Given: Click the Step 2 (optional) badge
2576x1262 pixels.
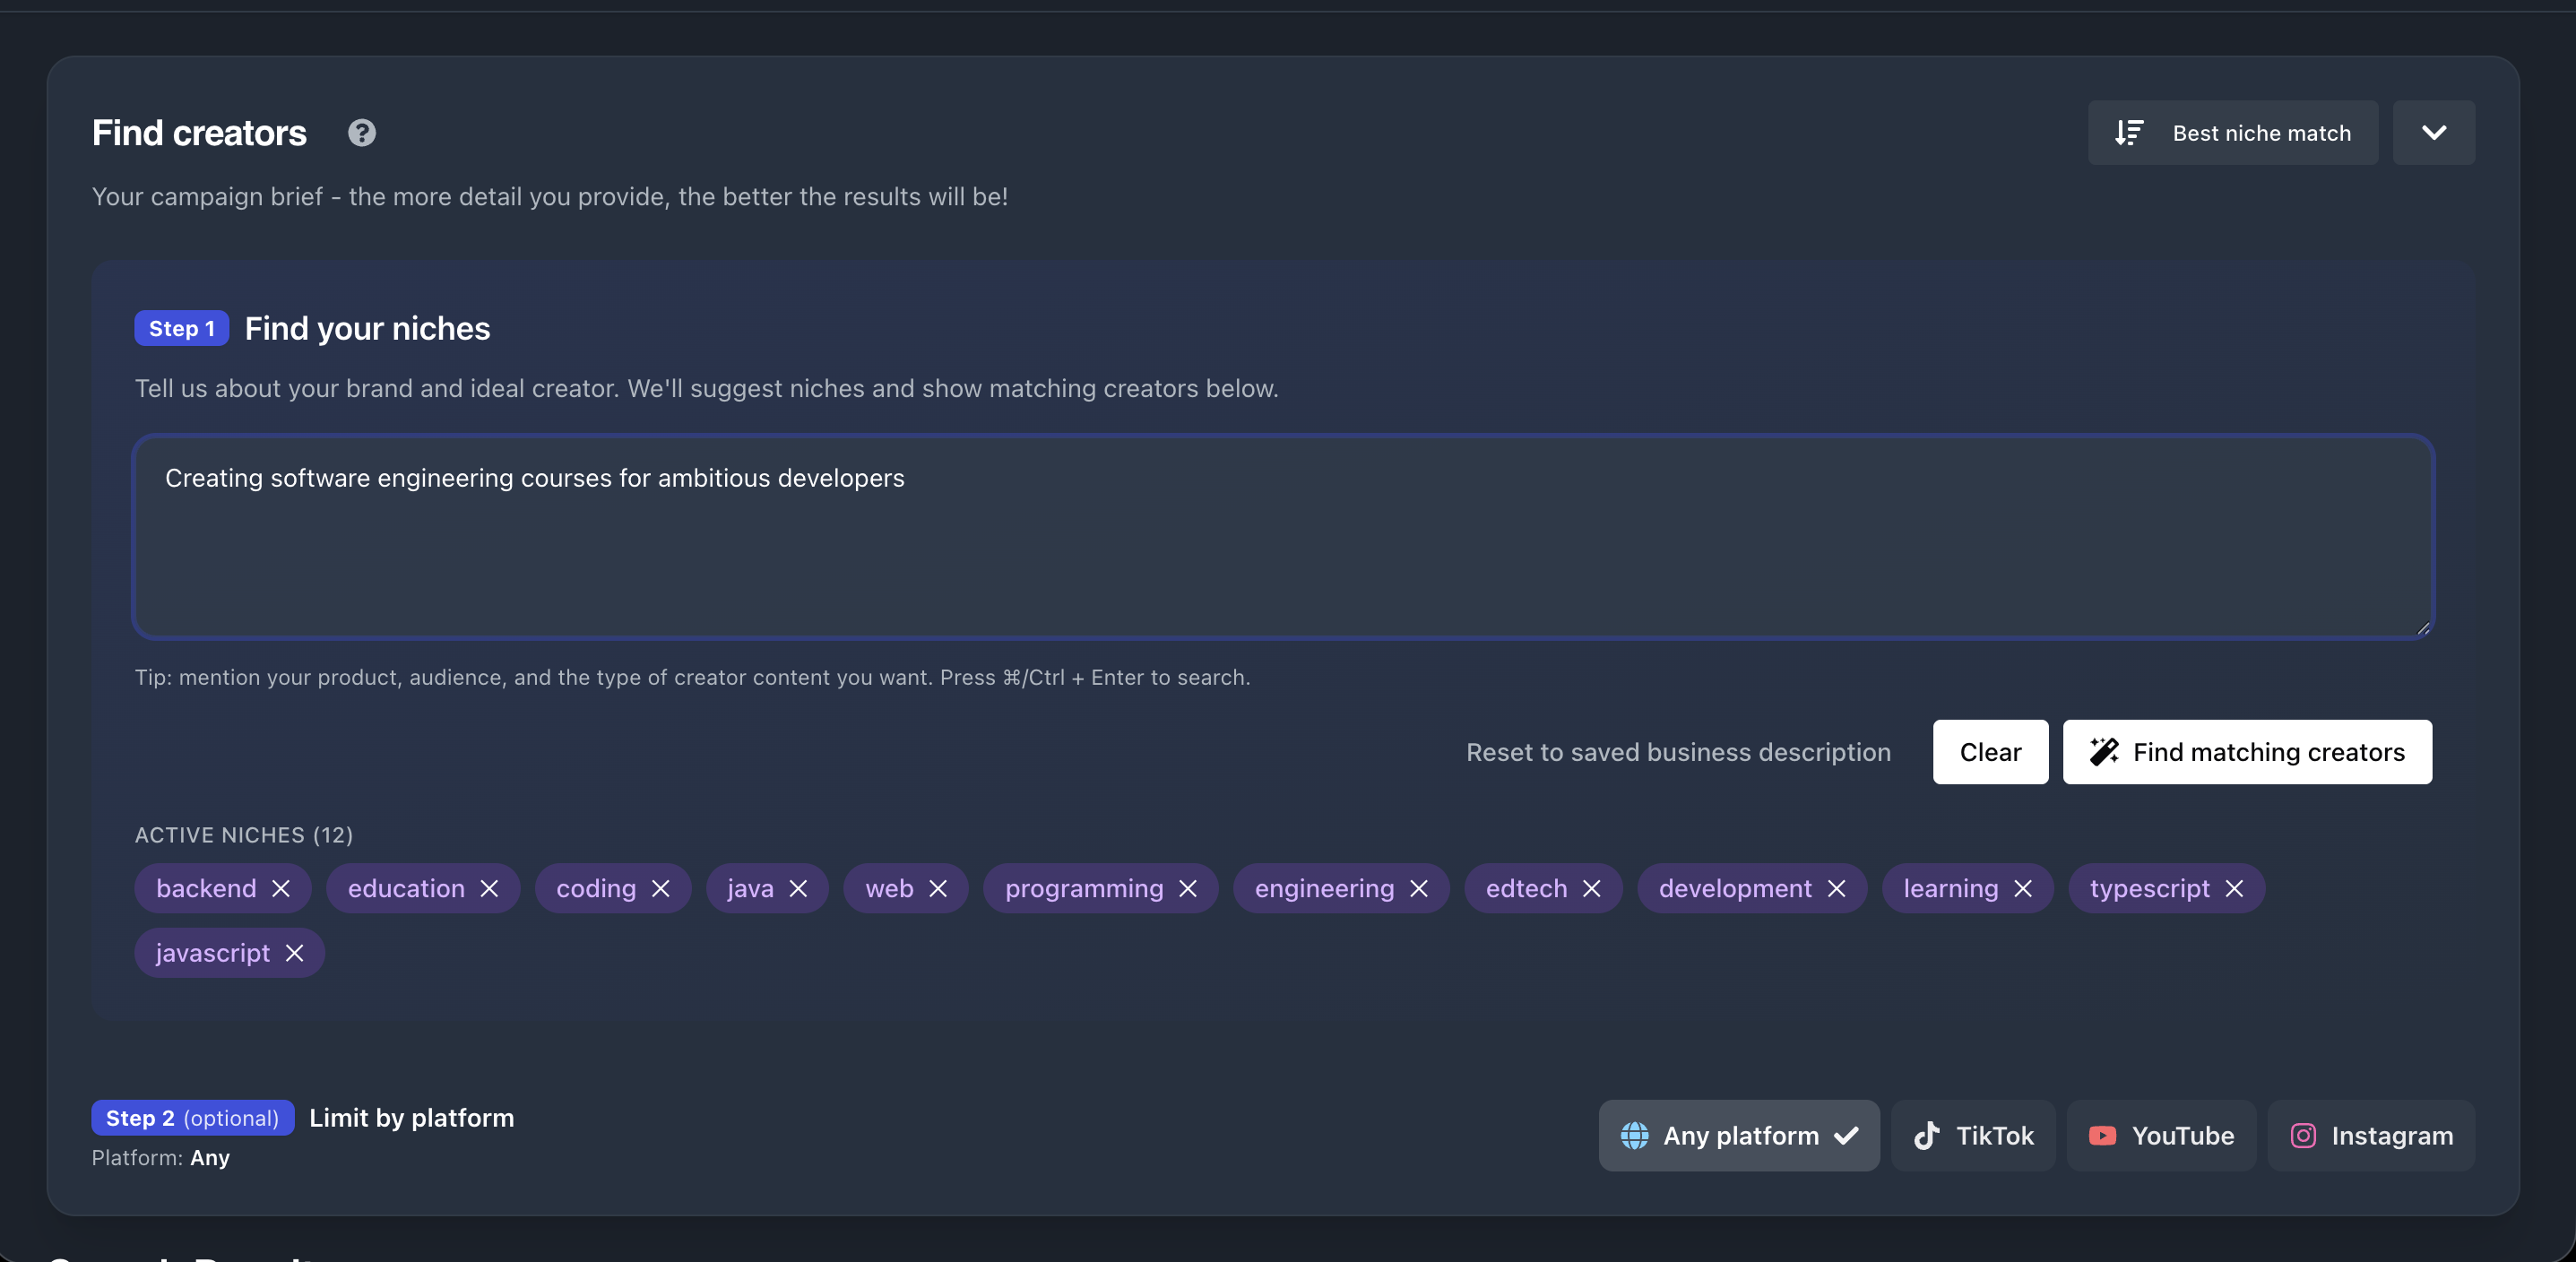Looking at the screenshot, I should (x=193, y=1118).
